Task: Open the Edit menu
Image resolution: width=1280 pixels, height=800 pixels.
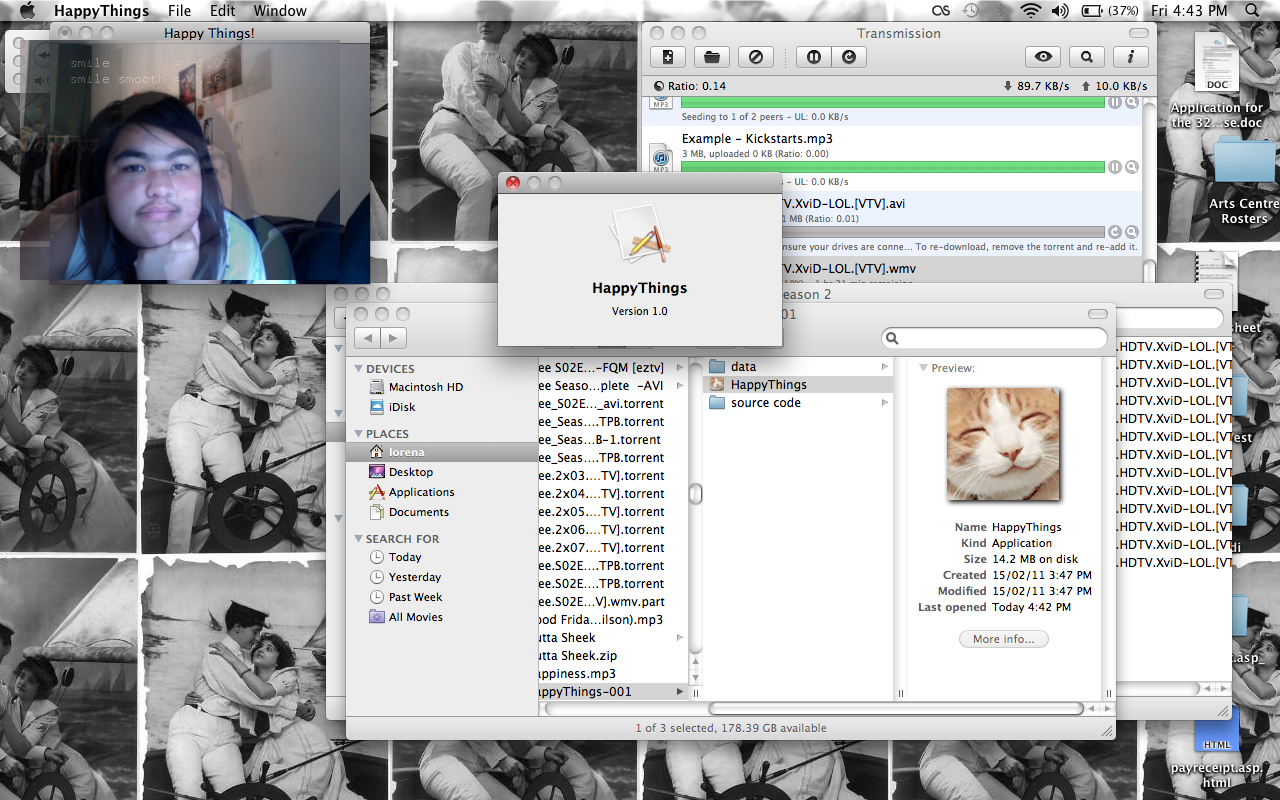Action: tap(223, 11)
